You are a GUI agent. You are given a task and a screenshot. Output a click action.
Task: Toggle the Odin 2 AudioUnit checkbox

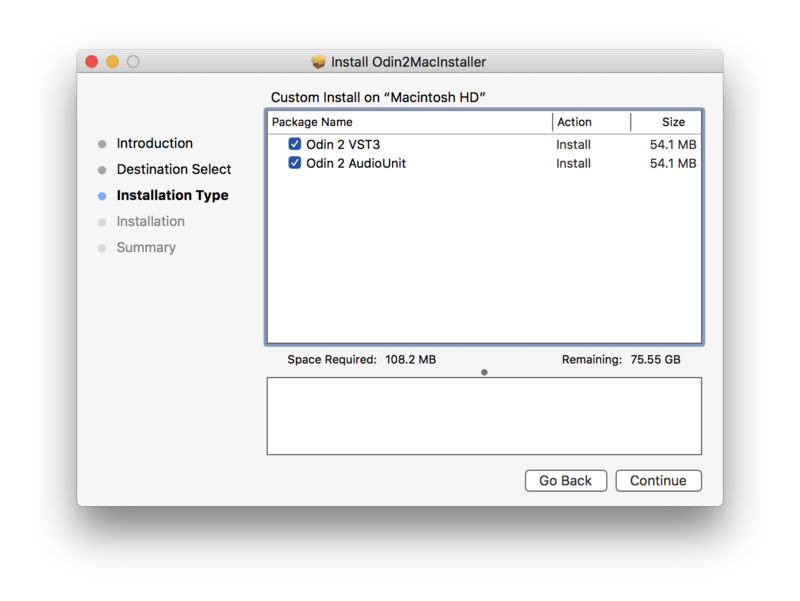[x=295, y=163]
